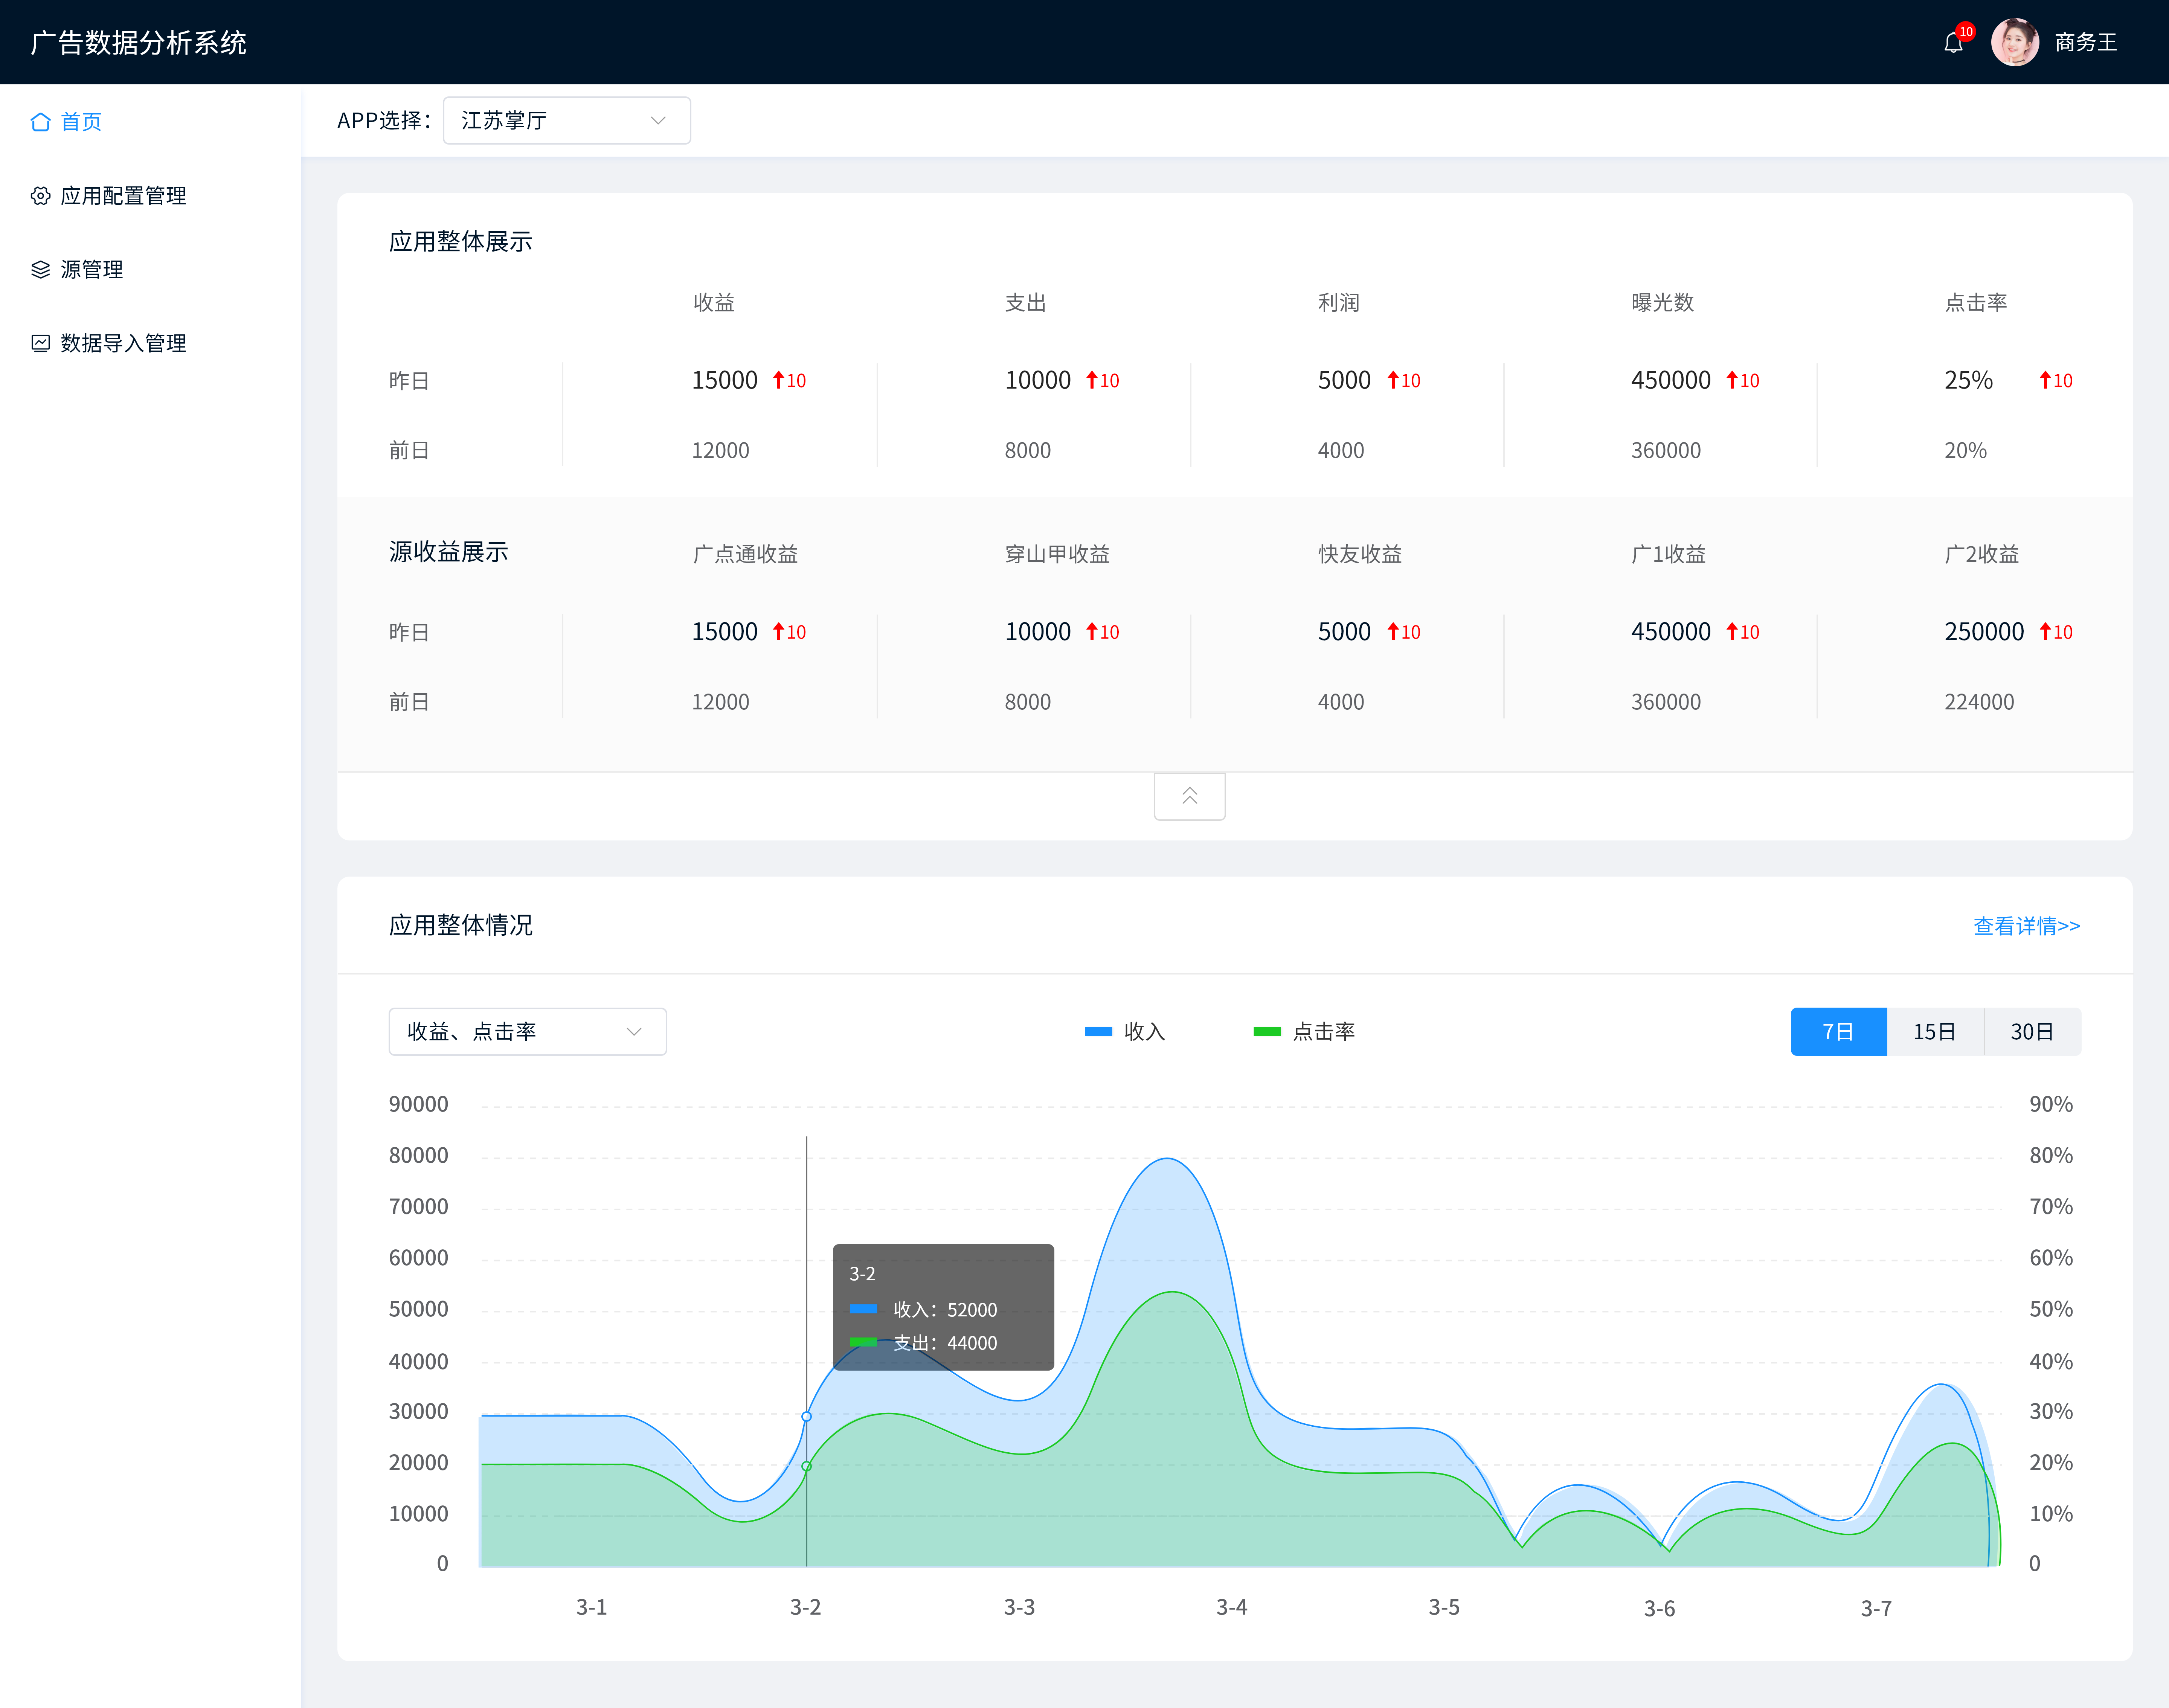The image size is (2169, 1708).
Task: Click the blue data point on the 3-2 line
Action: pyautogui.click(x=806, y=1416)
